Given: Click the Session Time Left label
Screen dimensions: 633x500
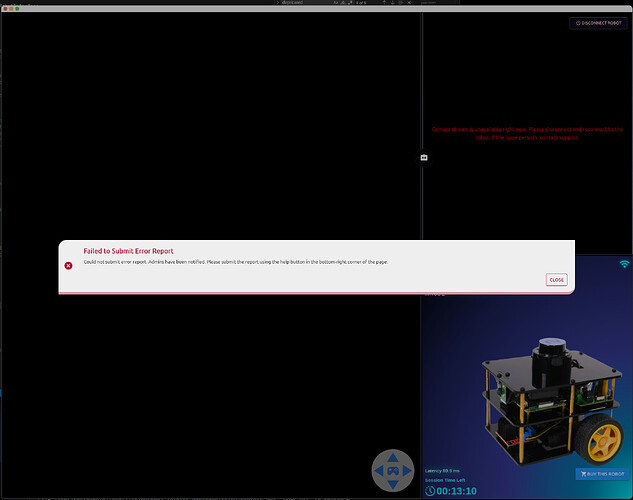Looking at the screenshot, I should point(445,480).
